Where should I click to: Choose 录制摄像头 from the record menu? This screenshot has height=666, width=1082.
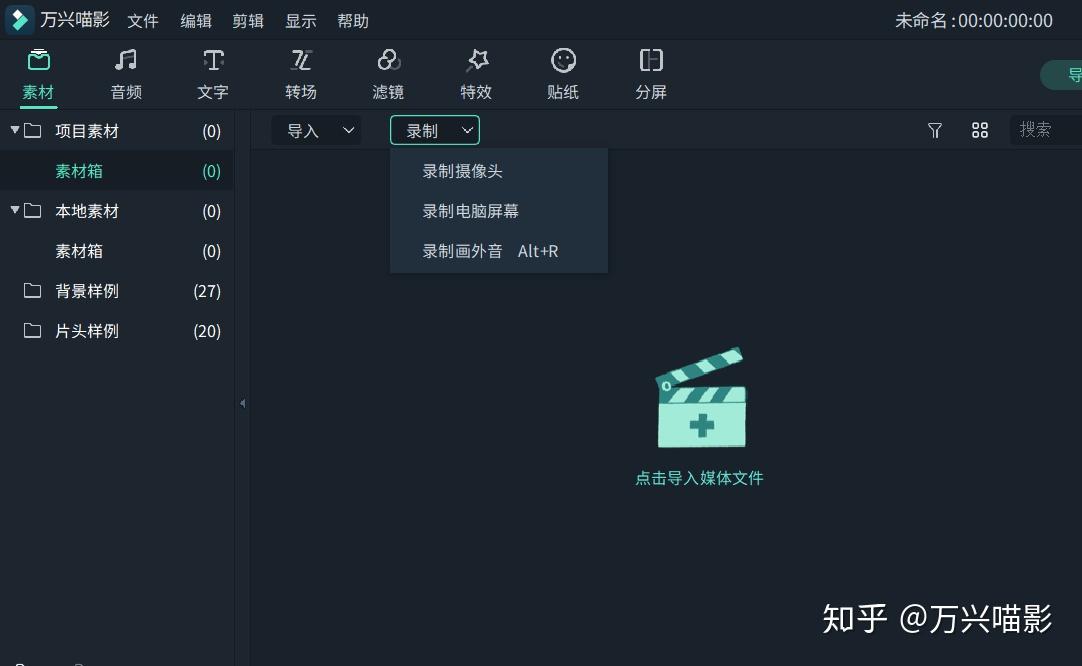point(499,170)
